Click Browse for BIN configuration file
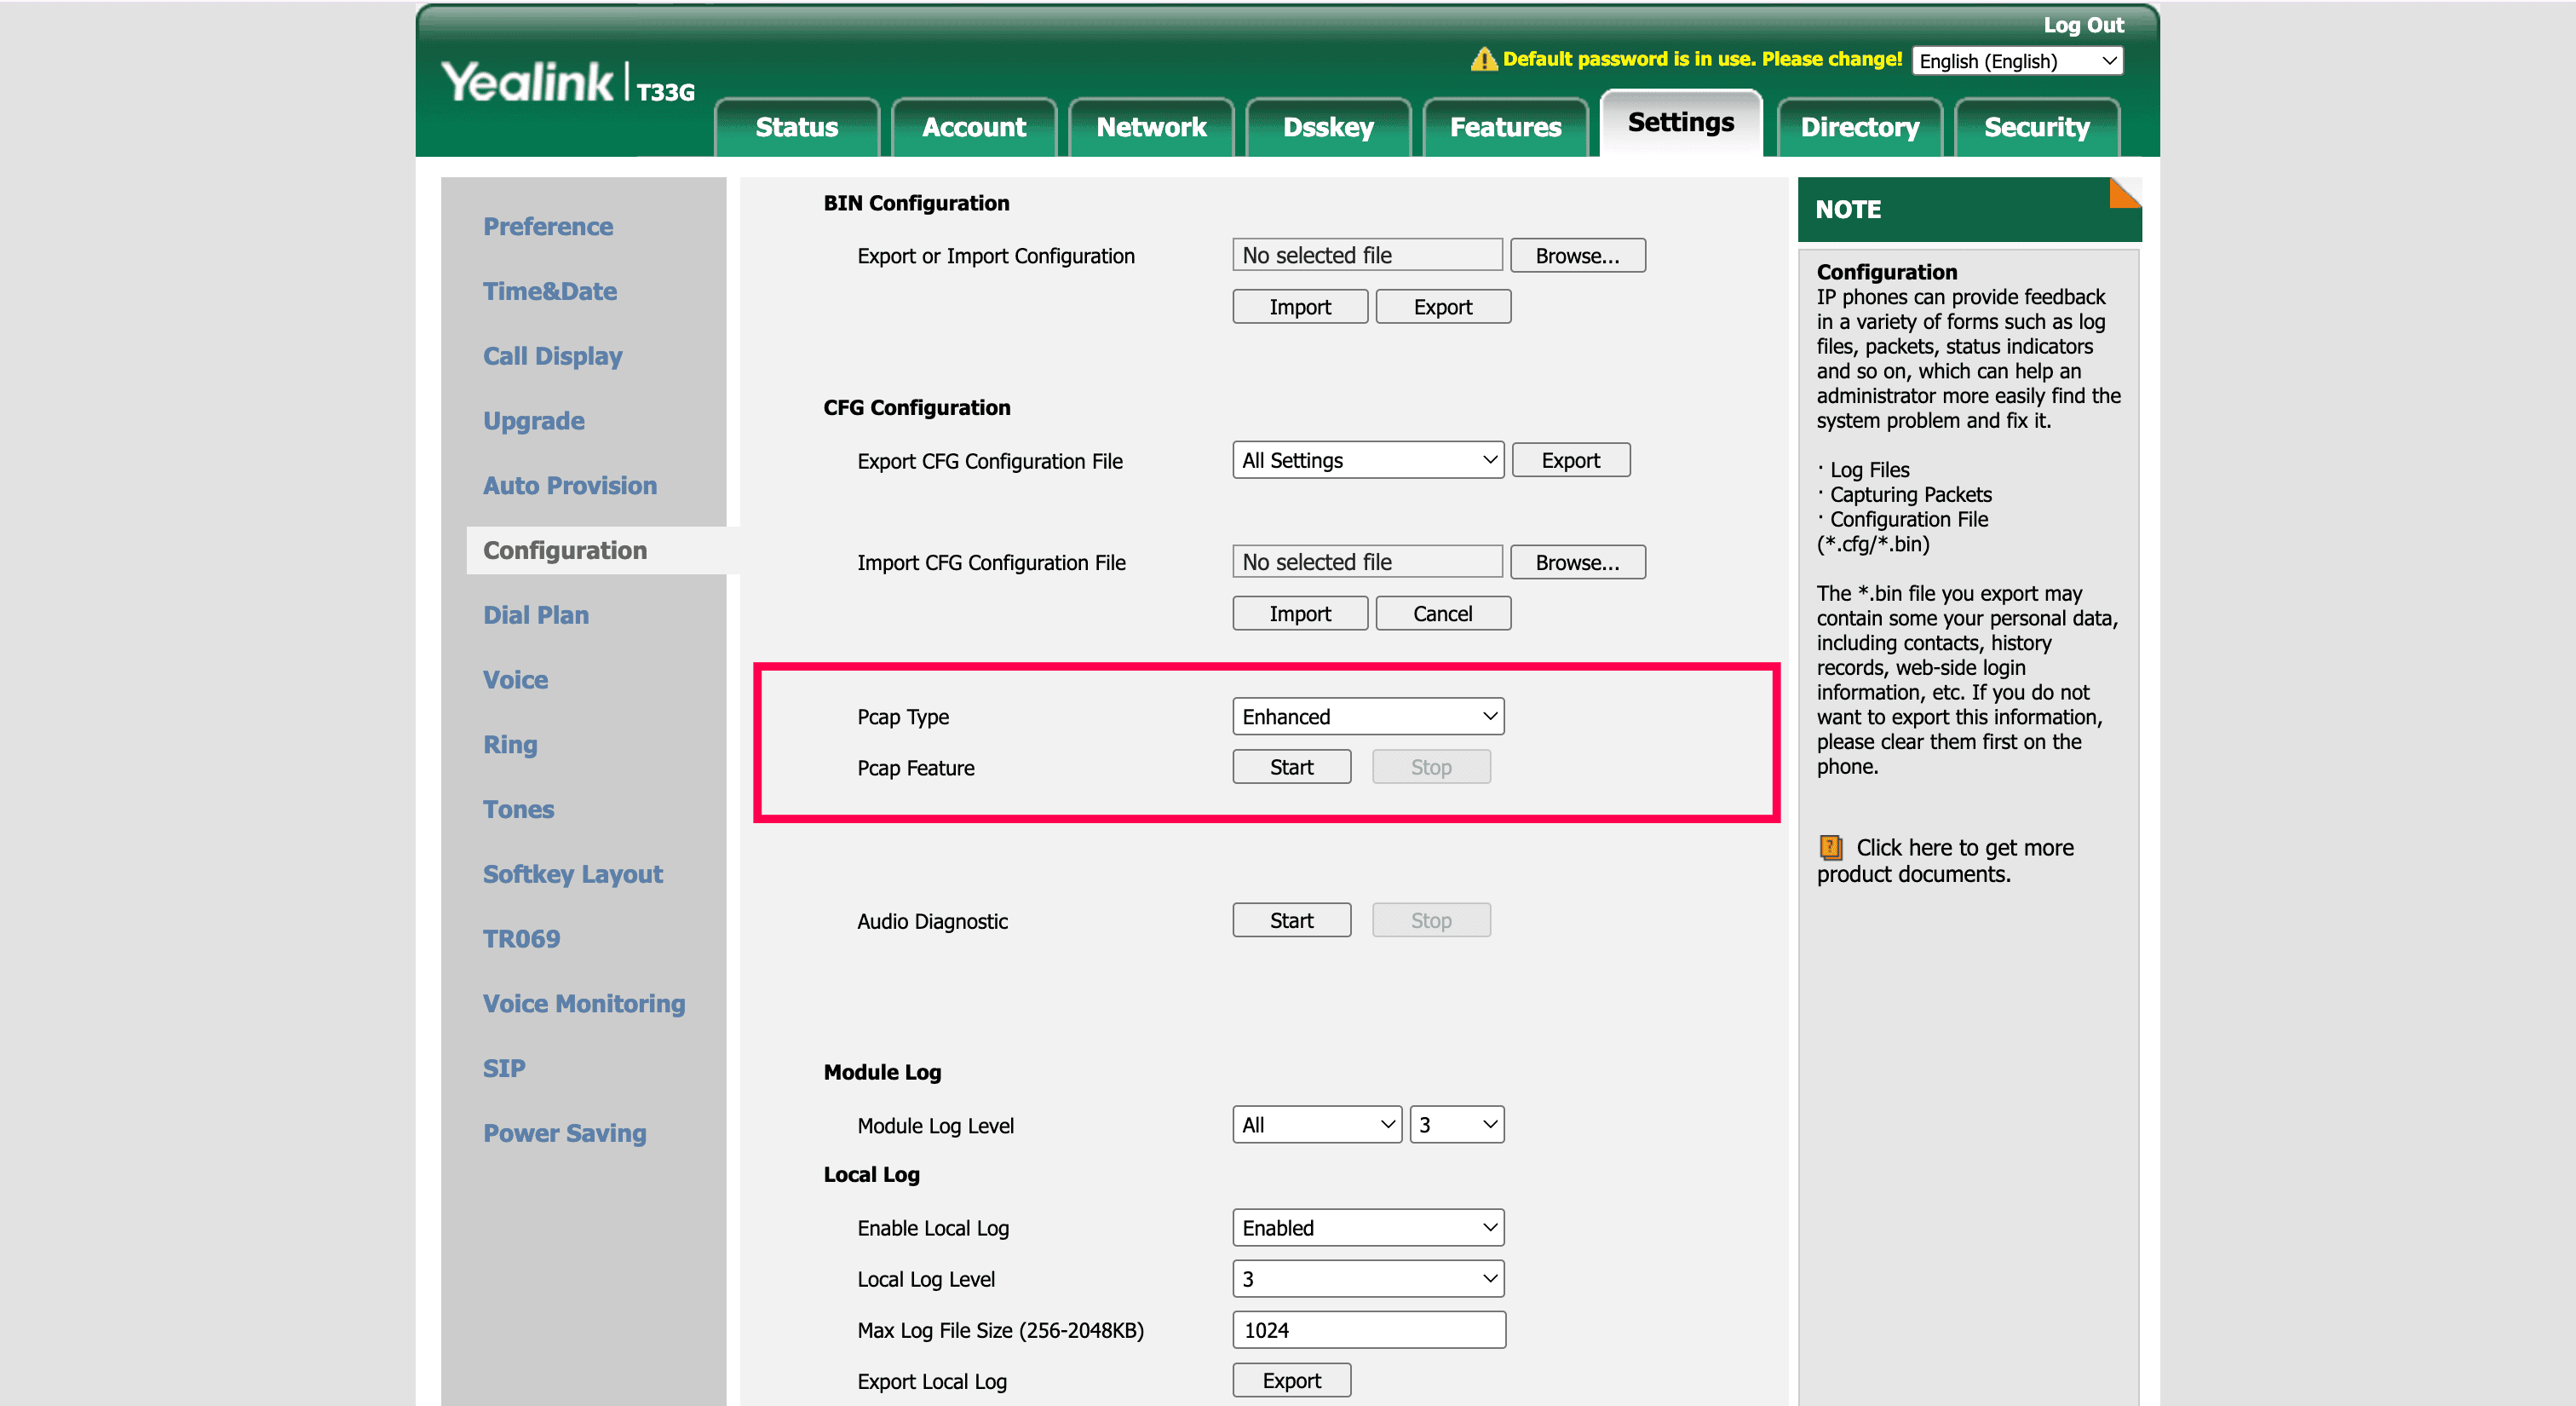This screenshot has height=1406, width=2576. 1577,256
